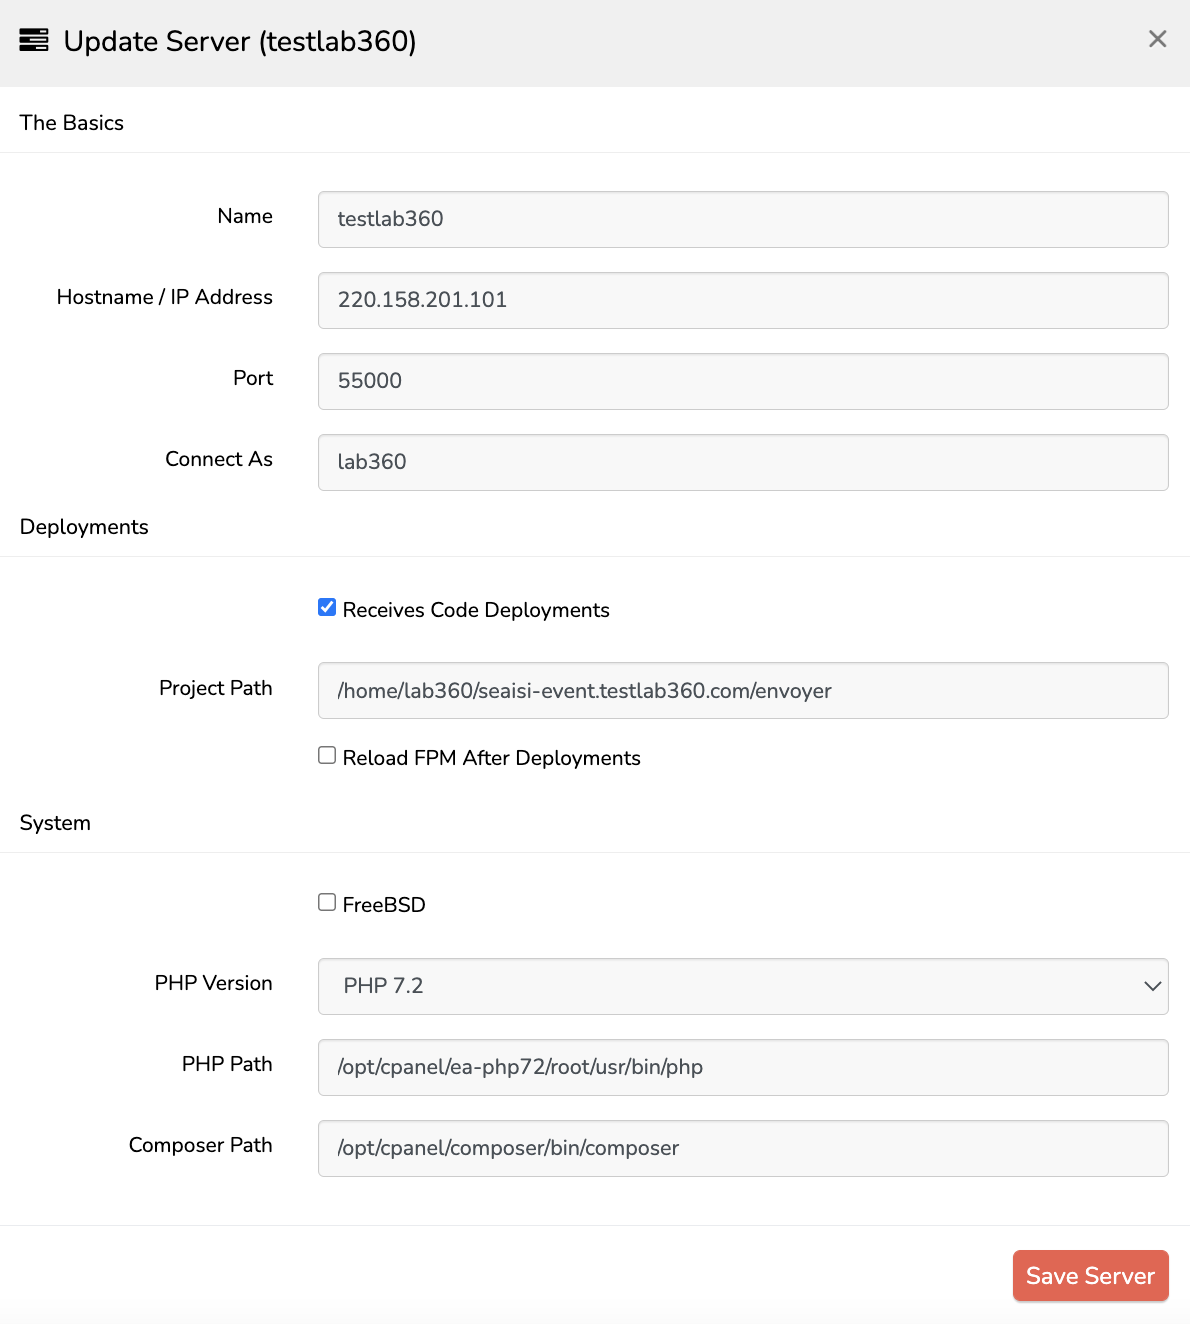Image resolution: width=1190 pixels, height=1324 pixels.
Task: Click the Hostname / IP Address label text
Action: [x=164, y=297]
